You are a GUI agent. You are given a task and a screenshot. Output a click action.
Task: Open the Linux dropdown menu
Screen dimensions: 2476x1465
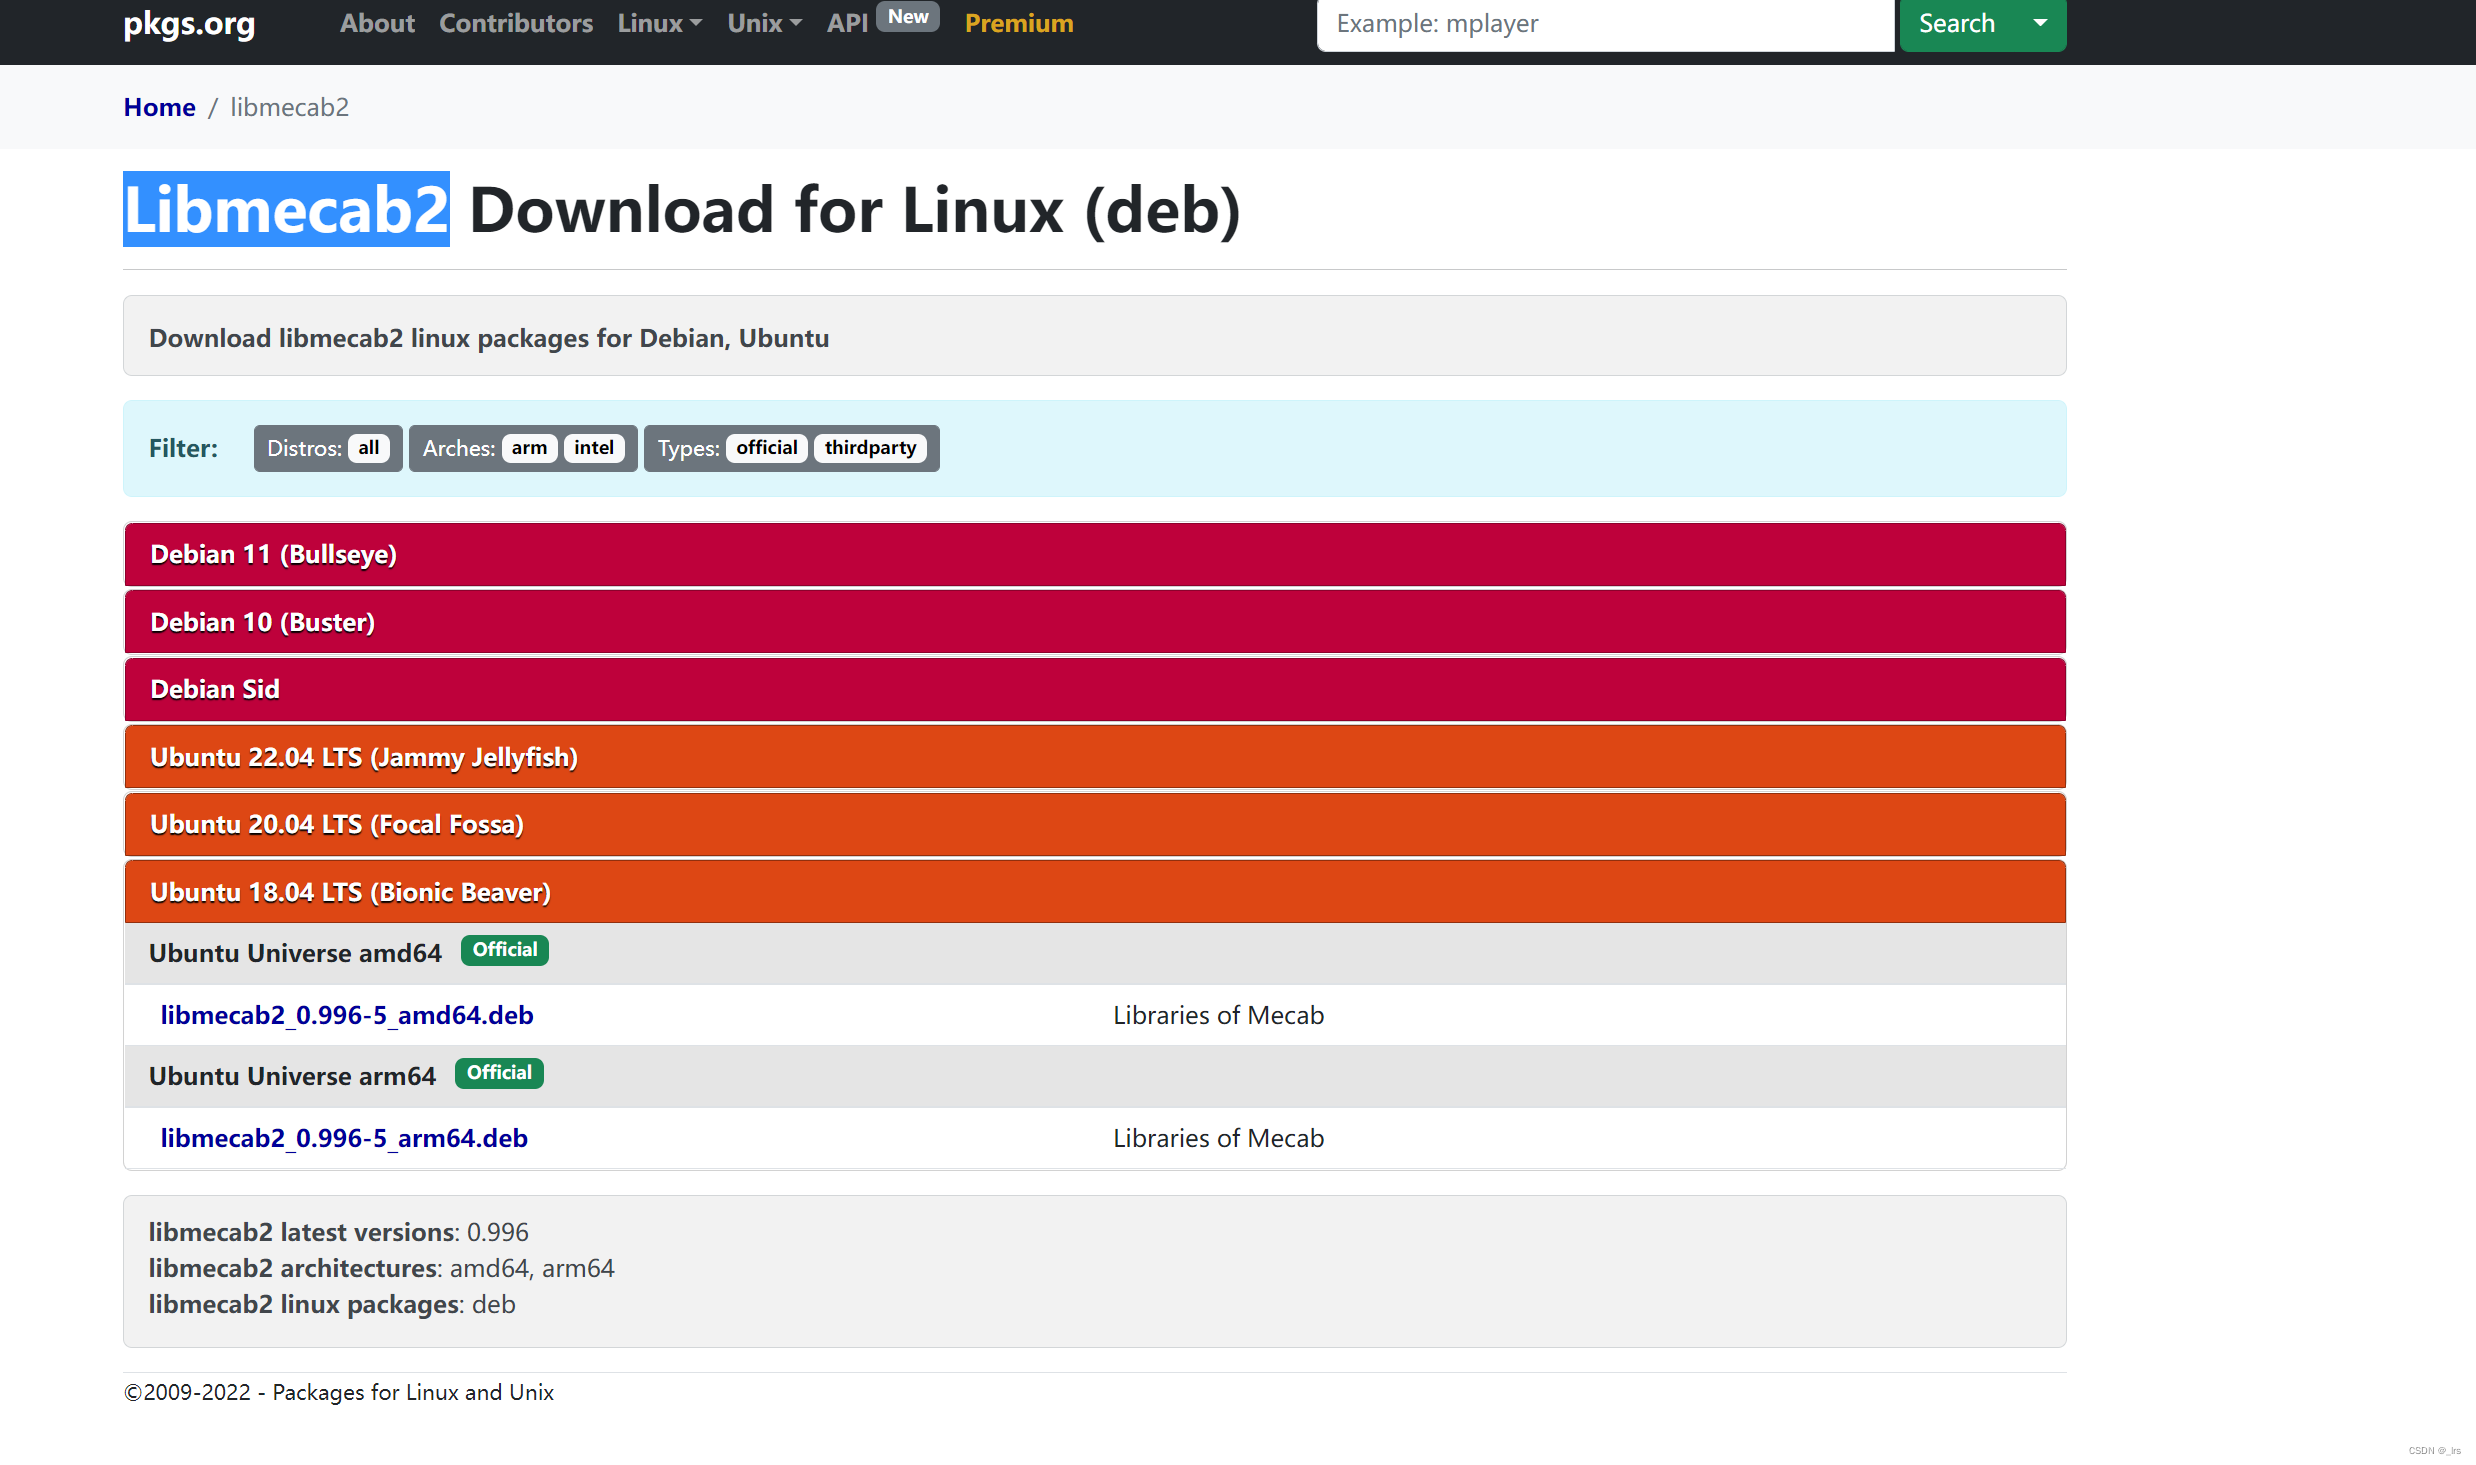(x=659, y=23)
